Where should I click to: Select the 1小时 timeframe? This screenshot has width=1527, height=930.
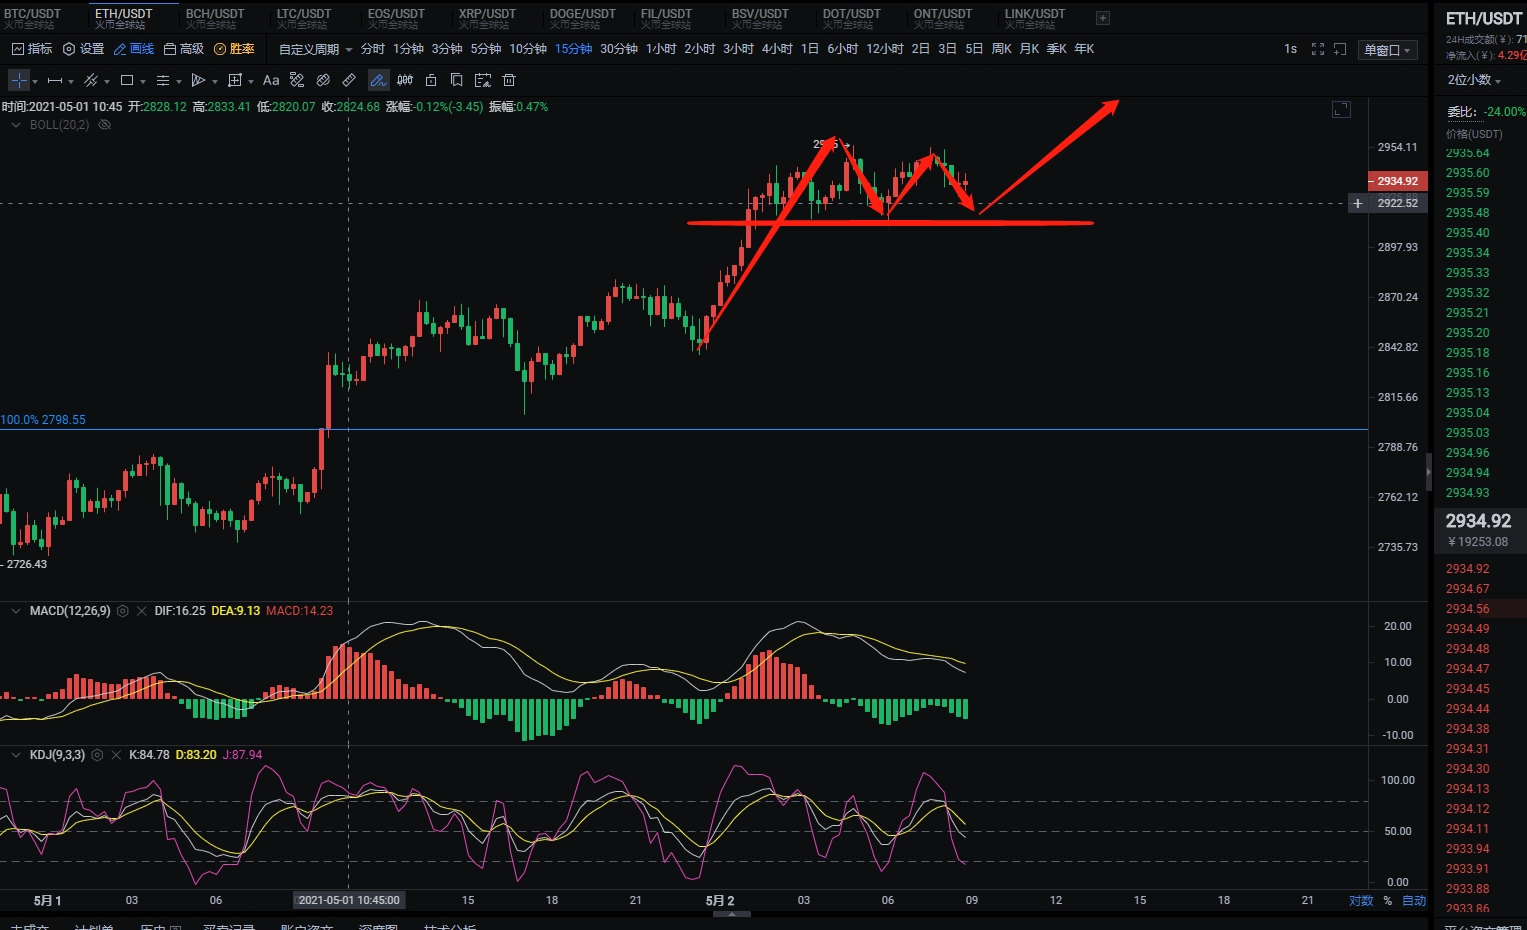tap(661, 49)
